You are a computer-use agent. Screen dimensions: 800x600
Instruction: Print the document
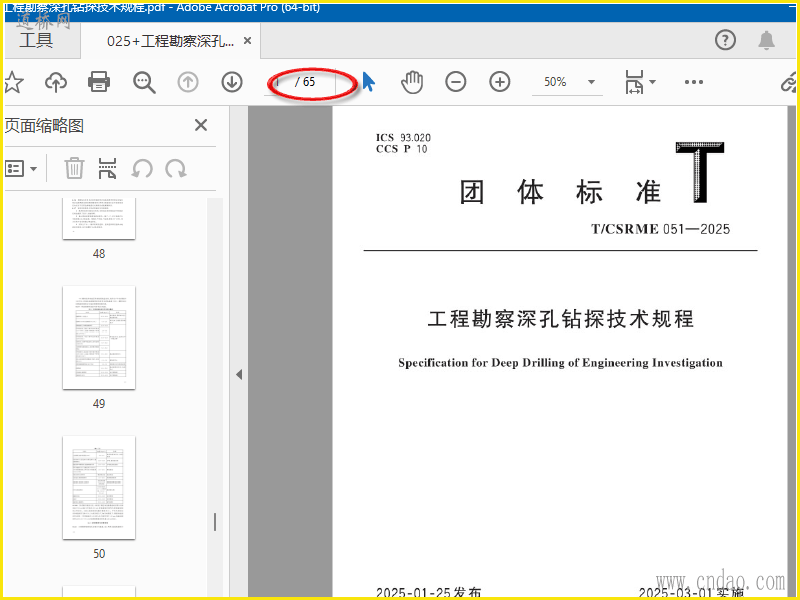pos(99,82)
